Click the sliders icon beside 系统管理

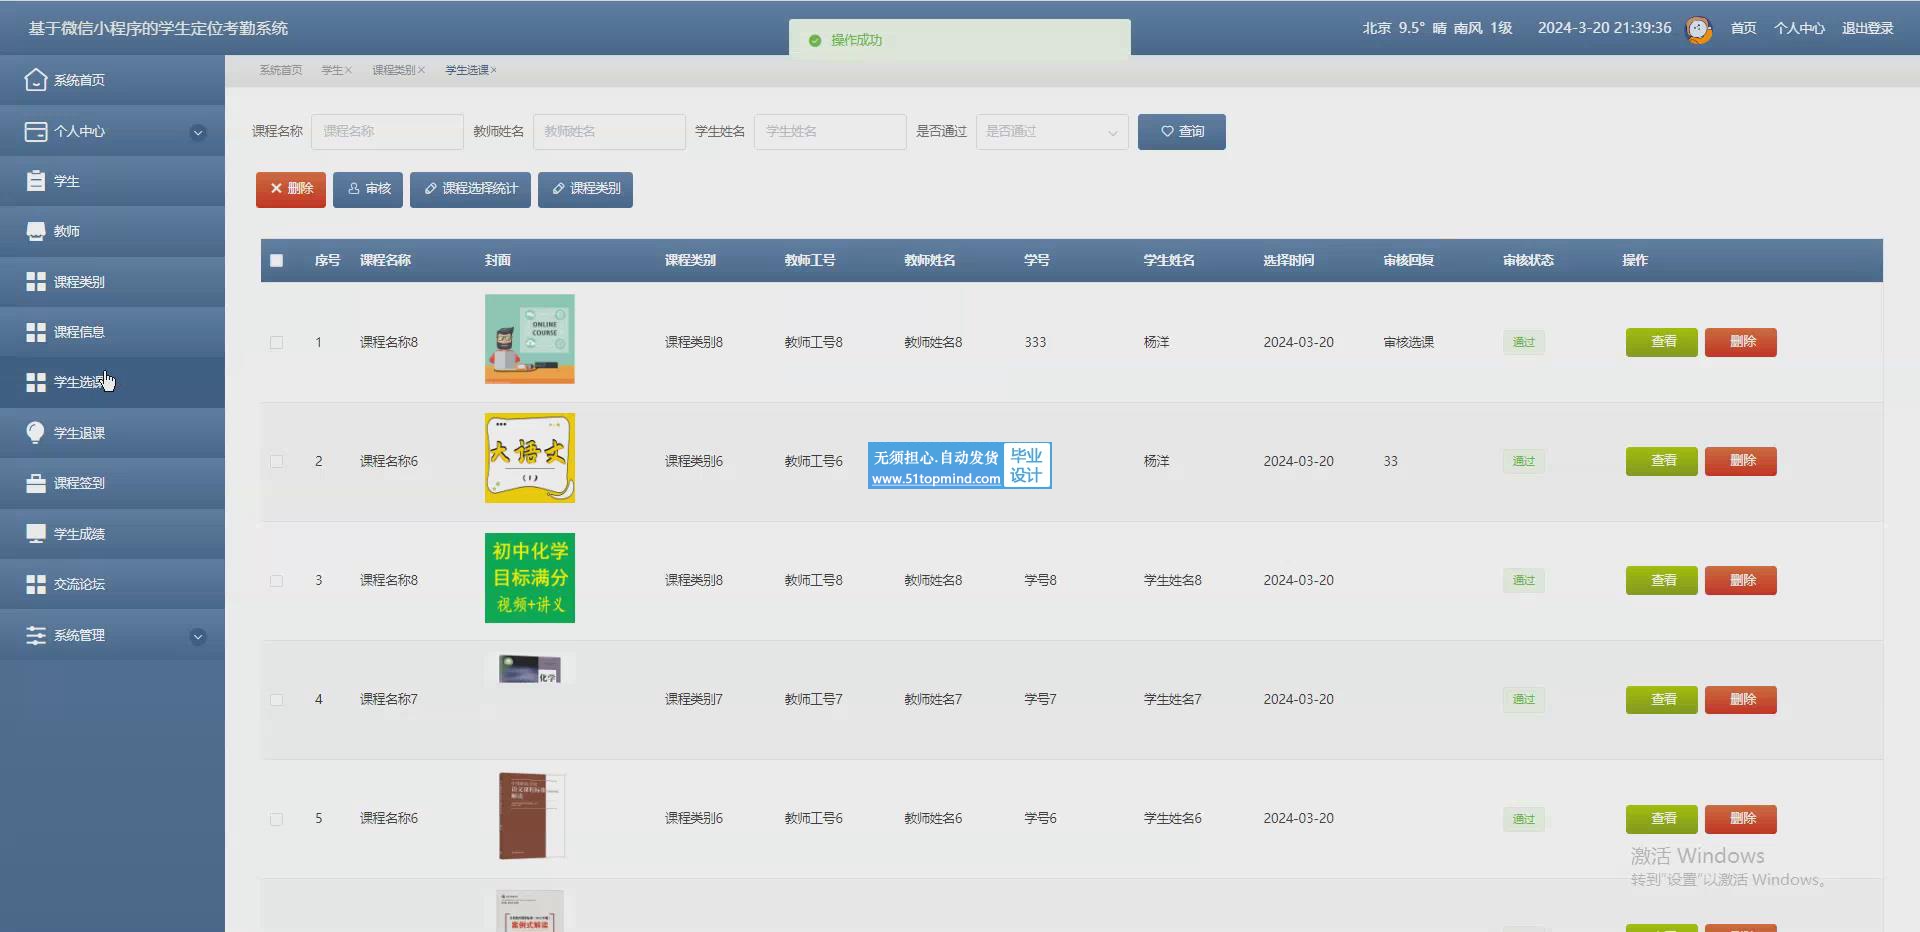coord(36,635)
